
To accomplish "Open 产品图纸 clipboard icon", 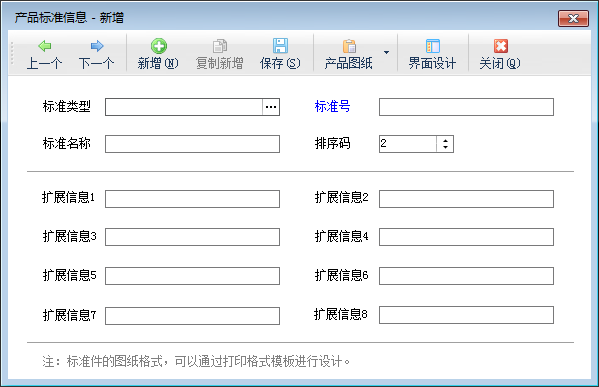I will click(x=349, y=46).
